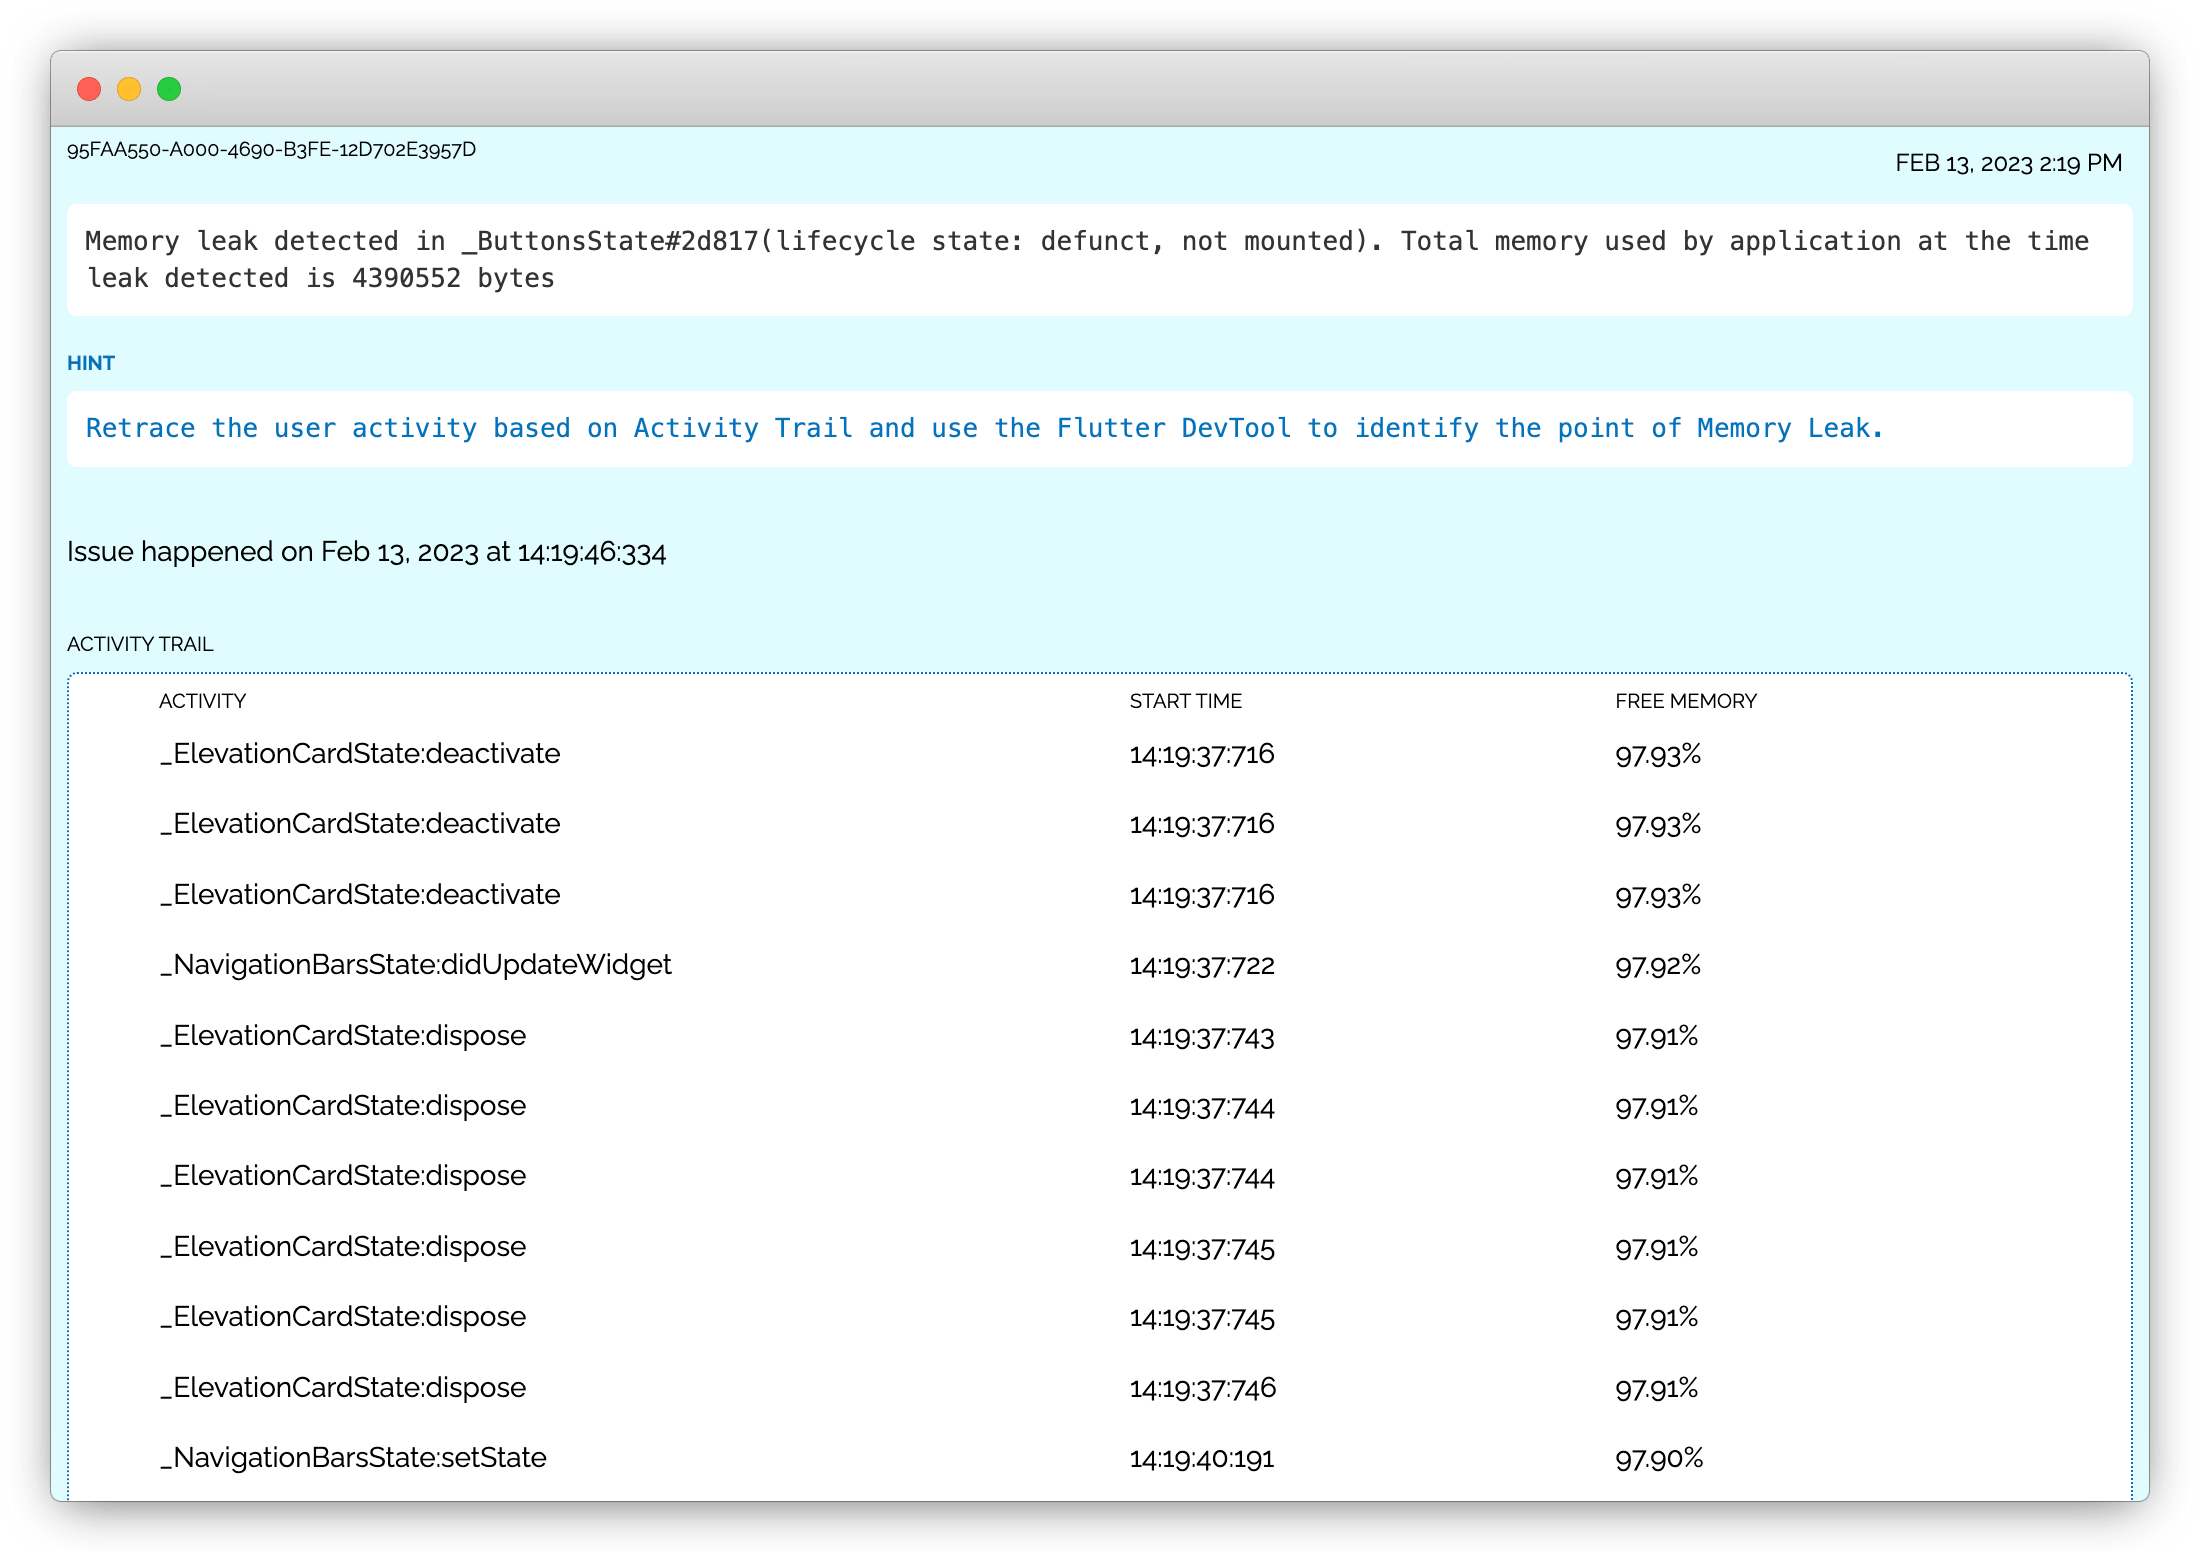Viewport: 2200px width, 1552px height.
Task: Expand the ACTIVITY TRAIL section header
Action: [140, 644]
